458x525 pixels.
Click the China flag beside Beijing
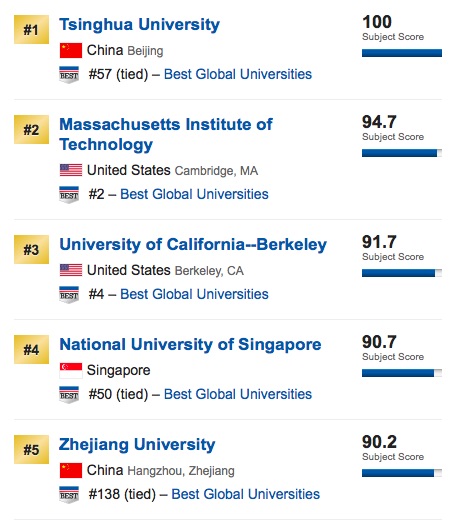pos(71,51)
